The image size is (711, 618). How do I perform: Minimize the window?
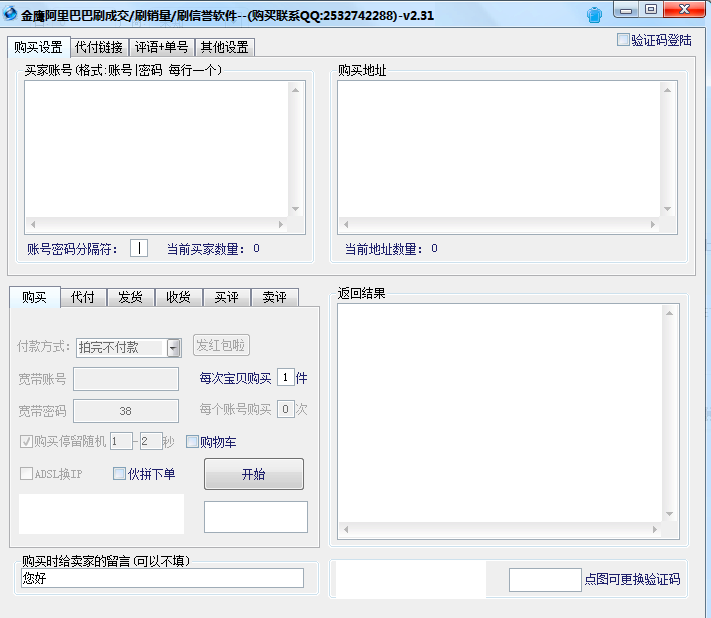(x=627, y=10)
